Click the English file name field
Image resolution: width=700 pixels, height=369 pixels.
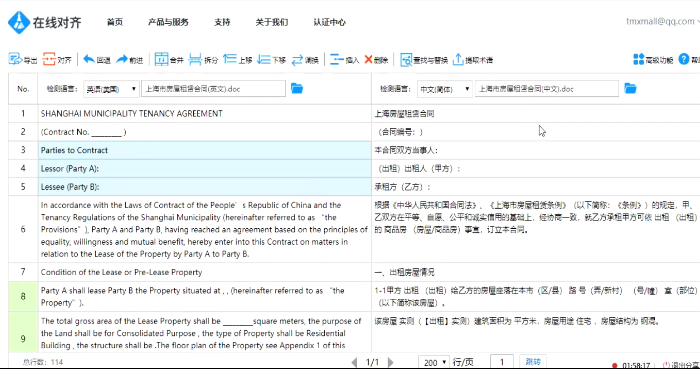coord(213,88)
